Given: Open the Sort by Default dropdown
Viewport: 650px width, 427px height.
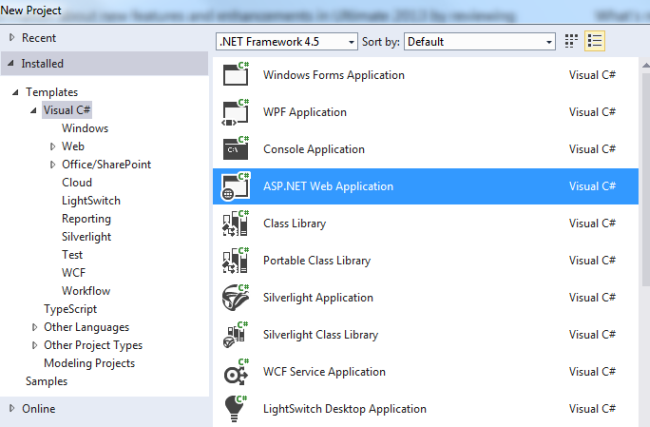Looking at the screenshot, I should coord(479,42).
